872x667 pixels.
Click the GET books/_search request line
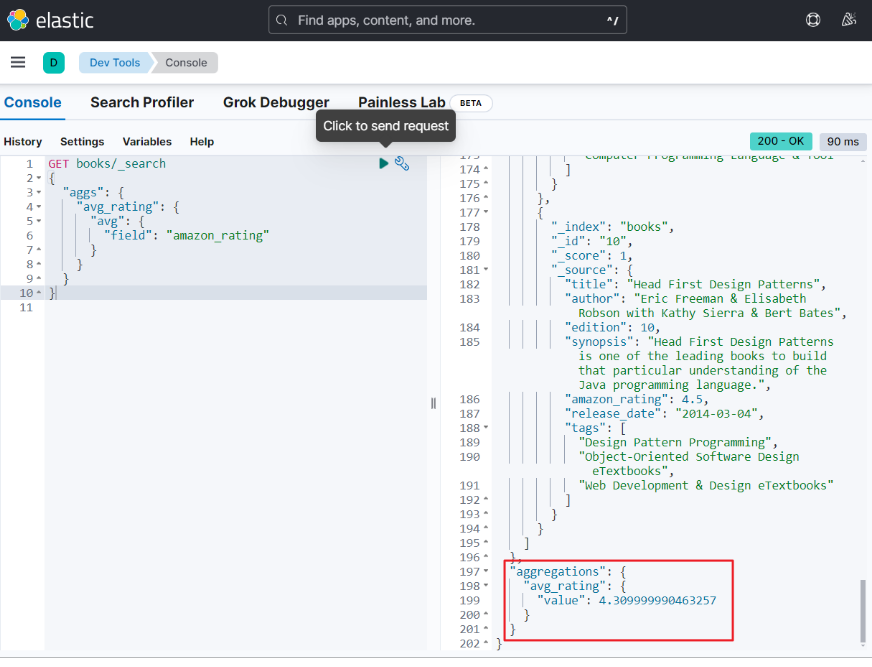[x=107, y=164]
